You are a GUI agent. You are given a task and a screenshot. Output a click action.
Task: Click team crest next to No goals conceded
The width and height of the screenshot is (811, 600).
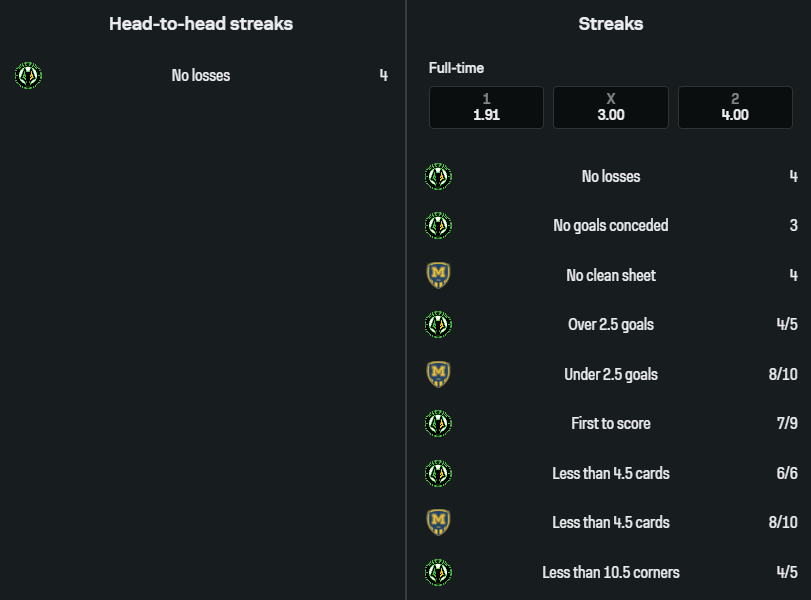438,226
